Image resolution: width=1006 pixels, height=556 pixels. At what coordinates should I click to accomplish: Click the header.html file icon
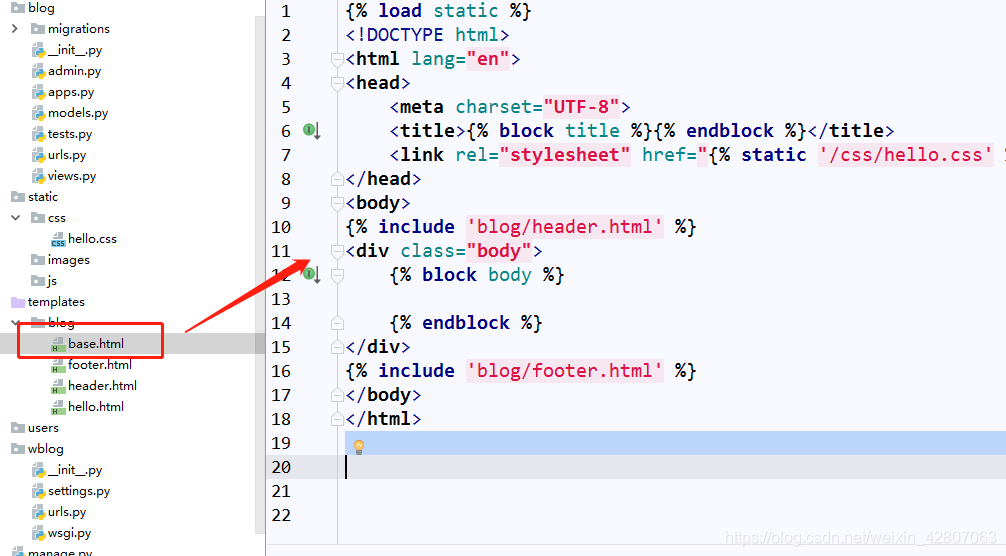(58, 386)
